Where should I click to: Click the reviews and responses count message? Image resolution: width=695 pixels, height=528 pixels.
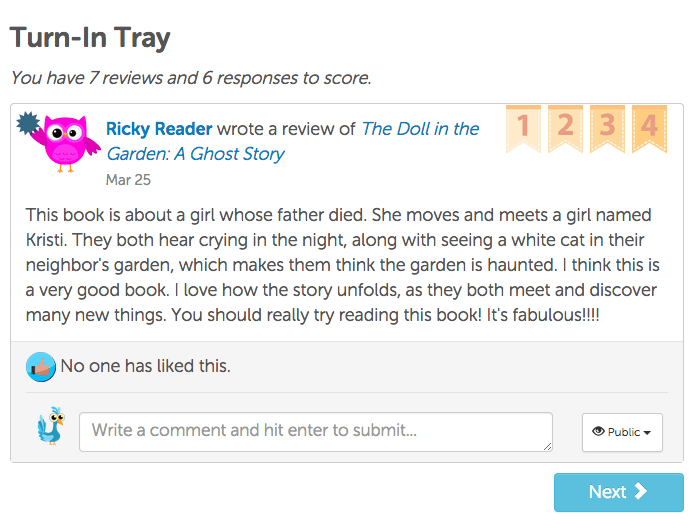point(190,77)
